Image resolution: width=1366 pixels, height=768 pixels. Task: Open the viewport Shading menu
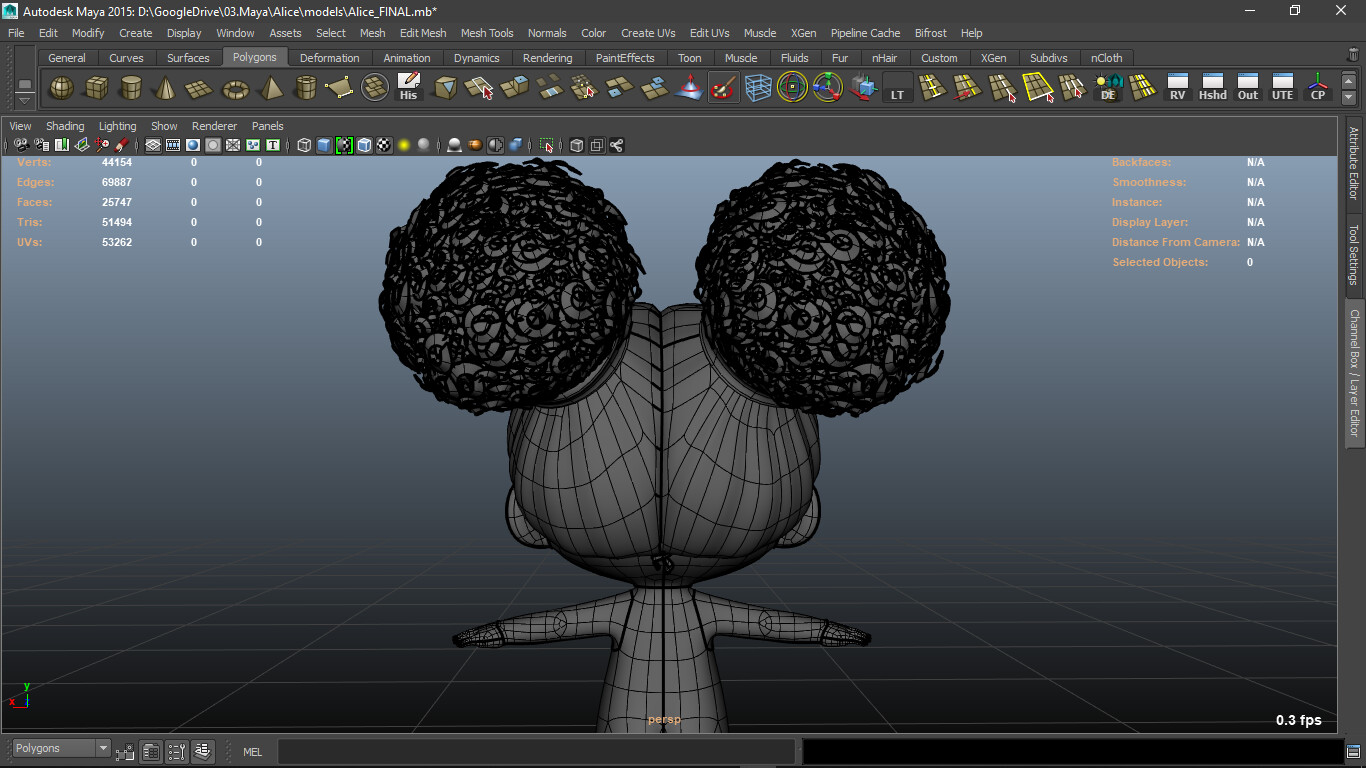tap(65, 126)
